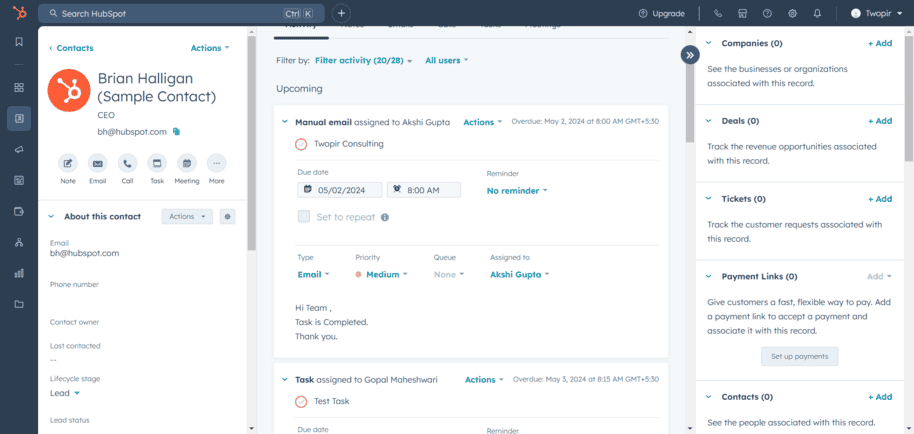Click the Call phone icon button

[x=127, y=163]
